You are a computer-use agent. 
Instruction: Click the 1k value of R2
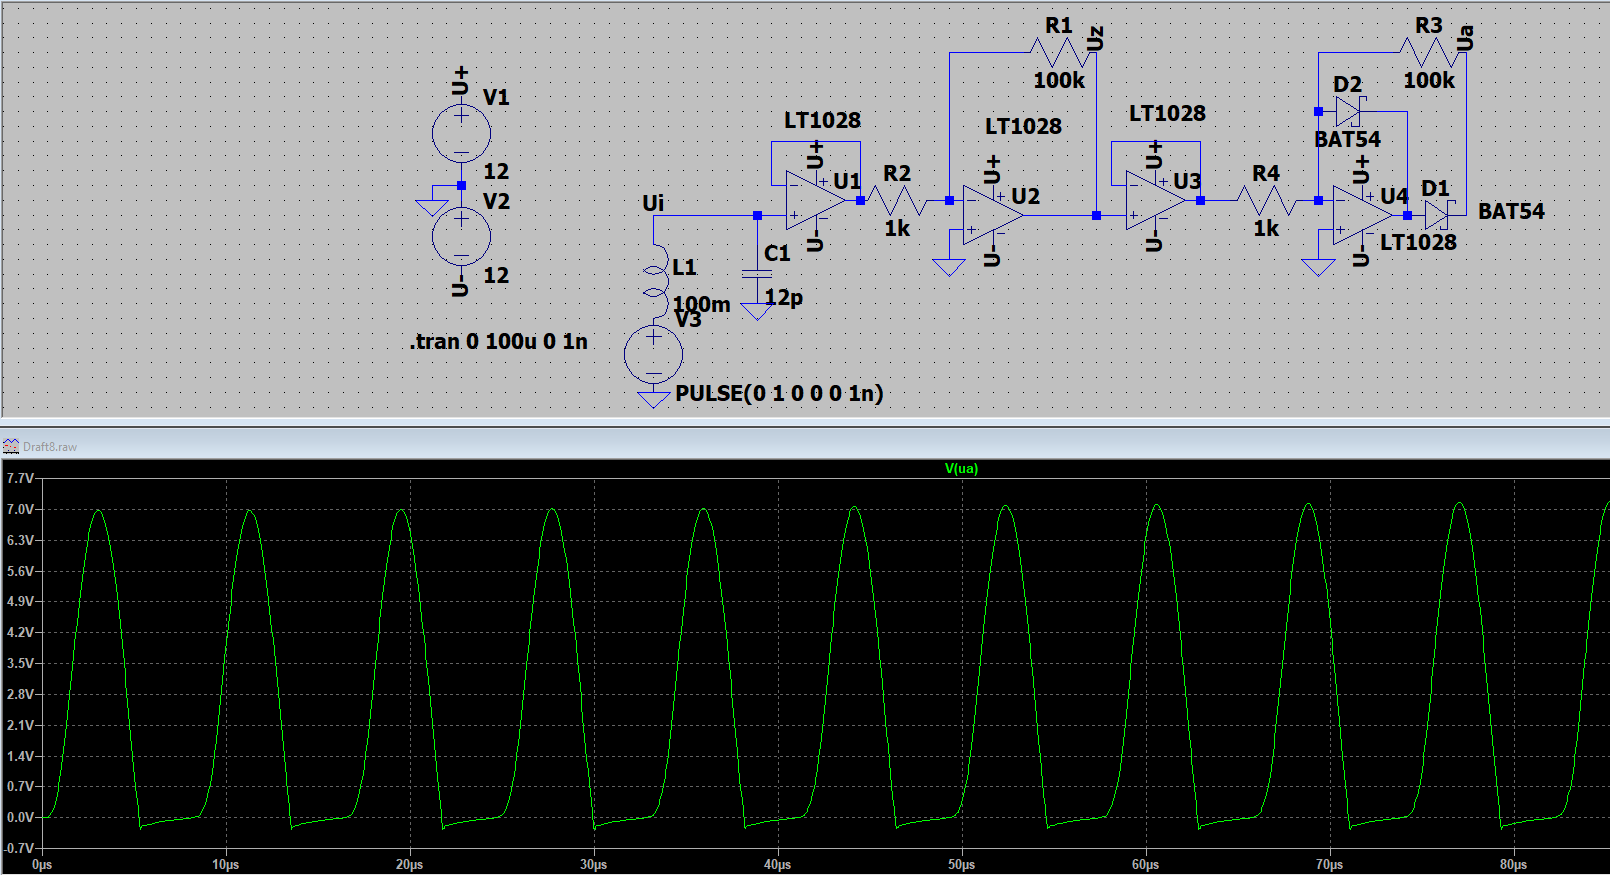click(x=897, y=229)
